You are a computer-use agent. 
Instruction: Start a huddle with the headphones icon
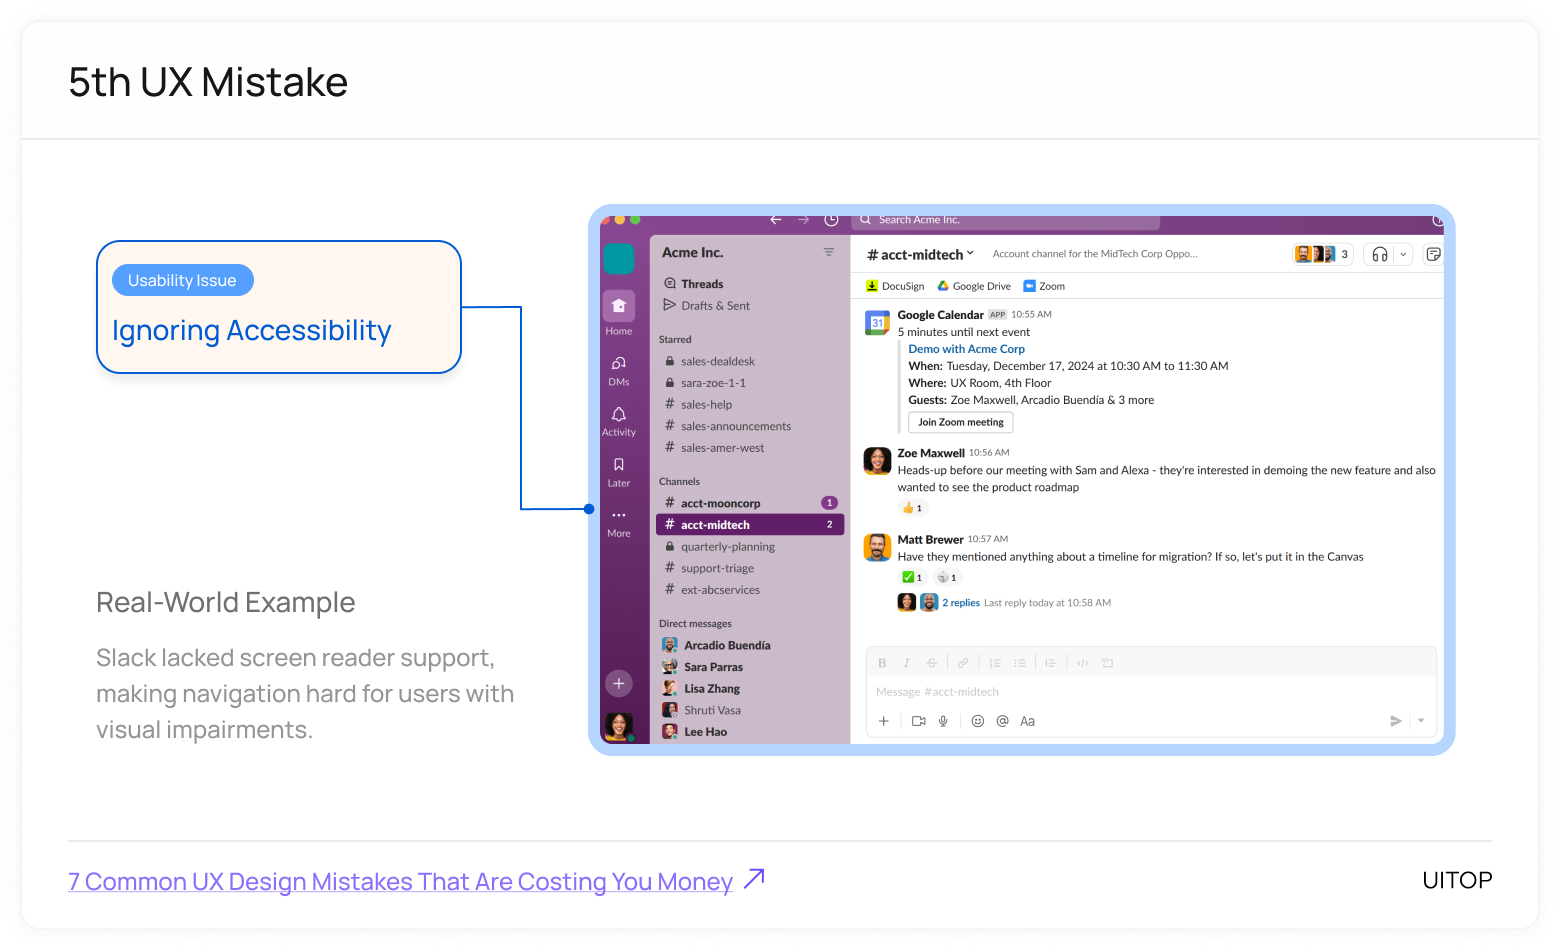pyautogui.click(x=1380, y=254)
